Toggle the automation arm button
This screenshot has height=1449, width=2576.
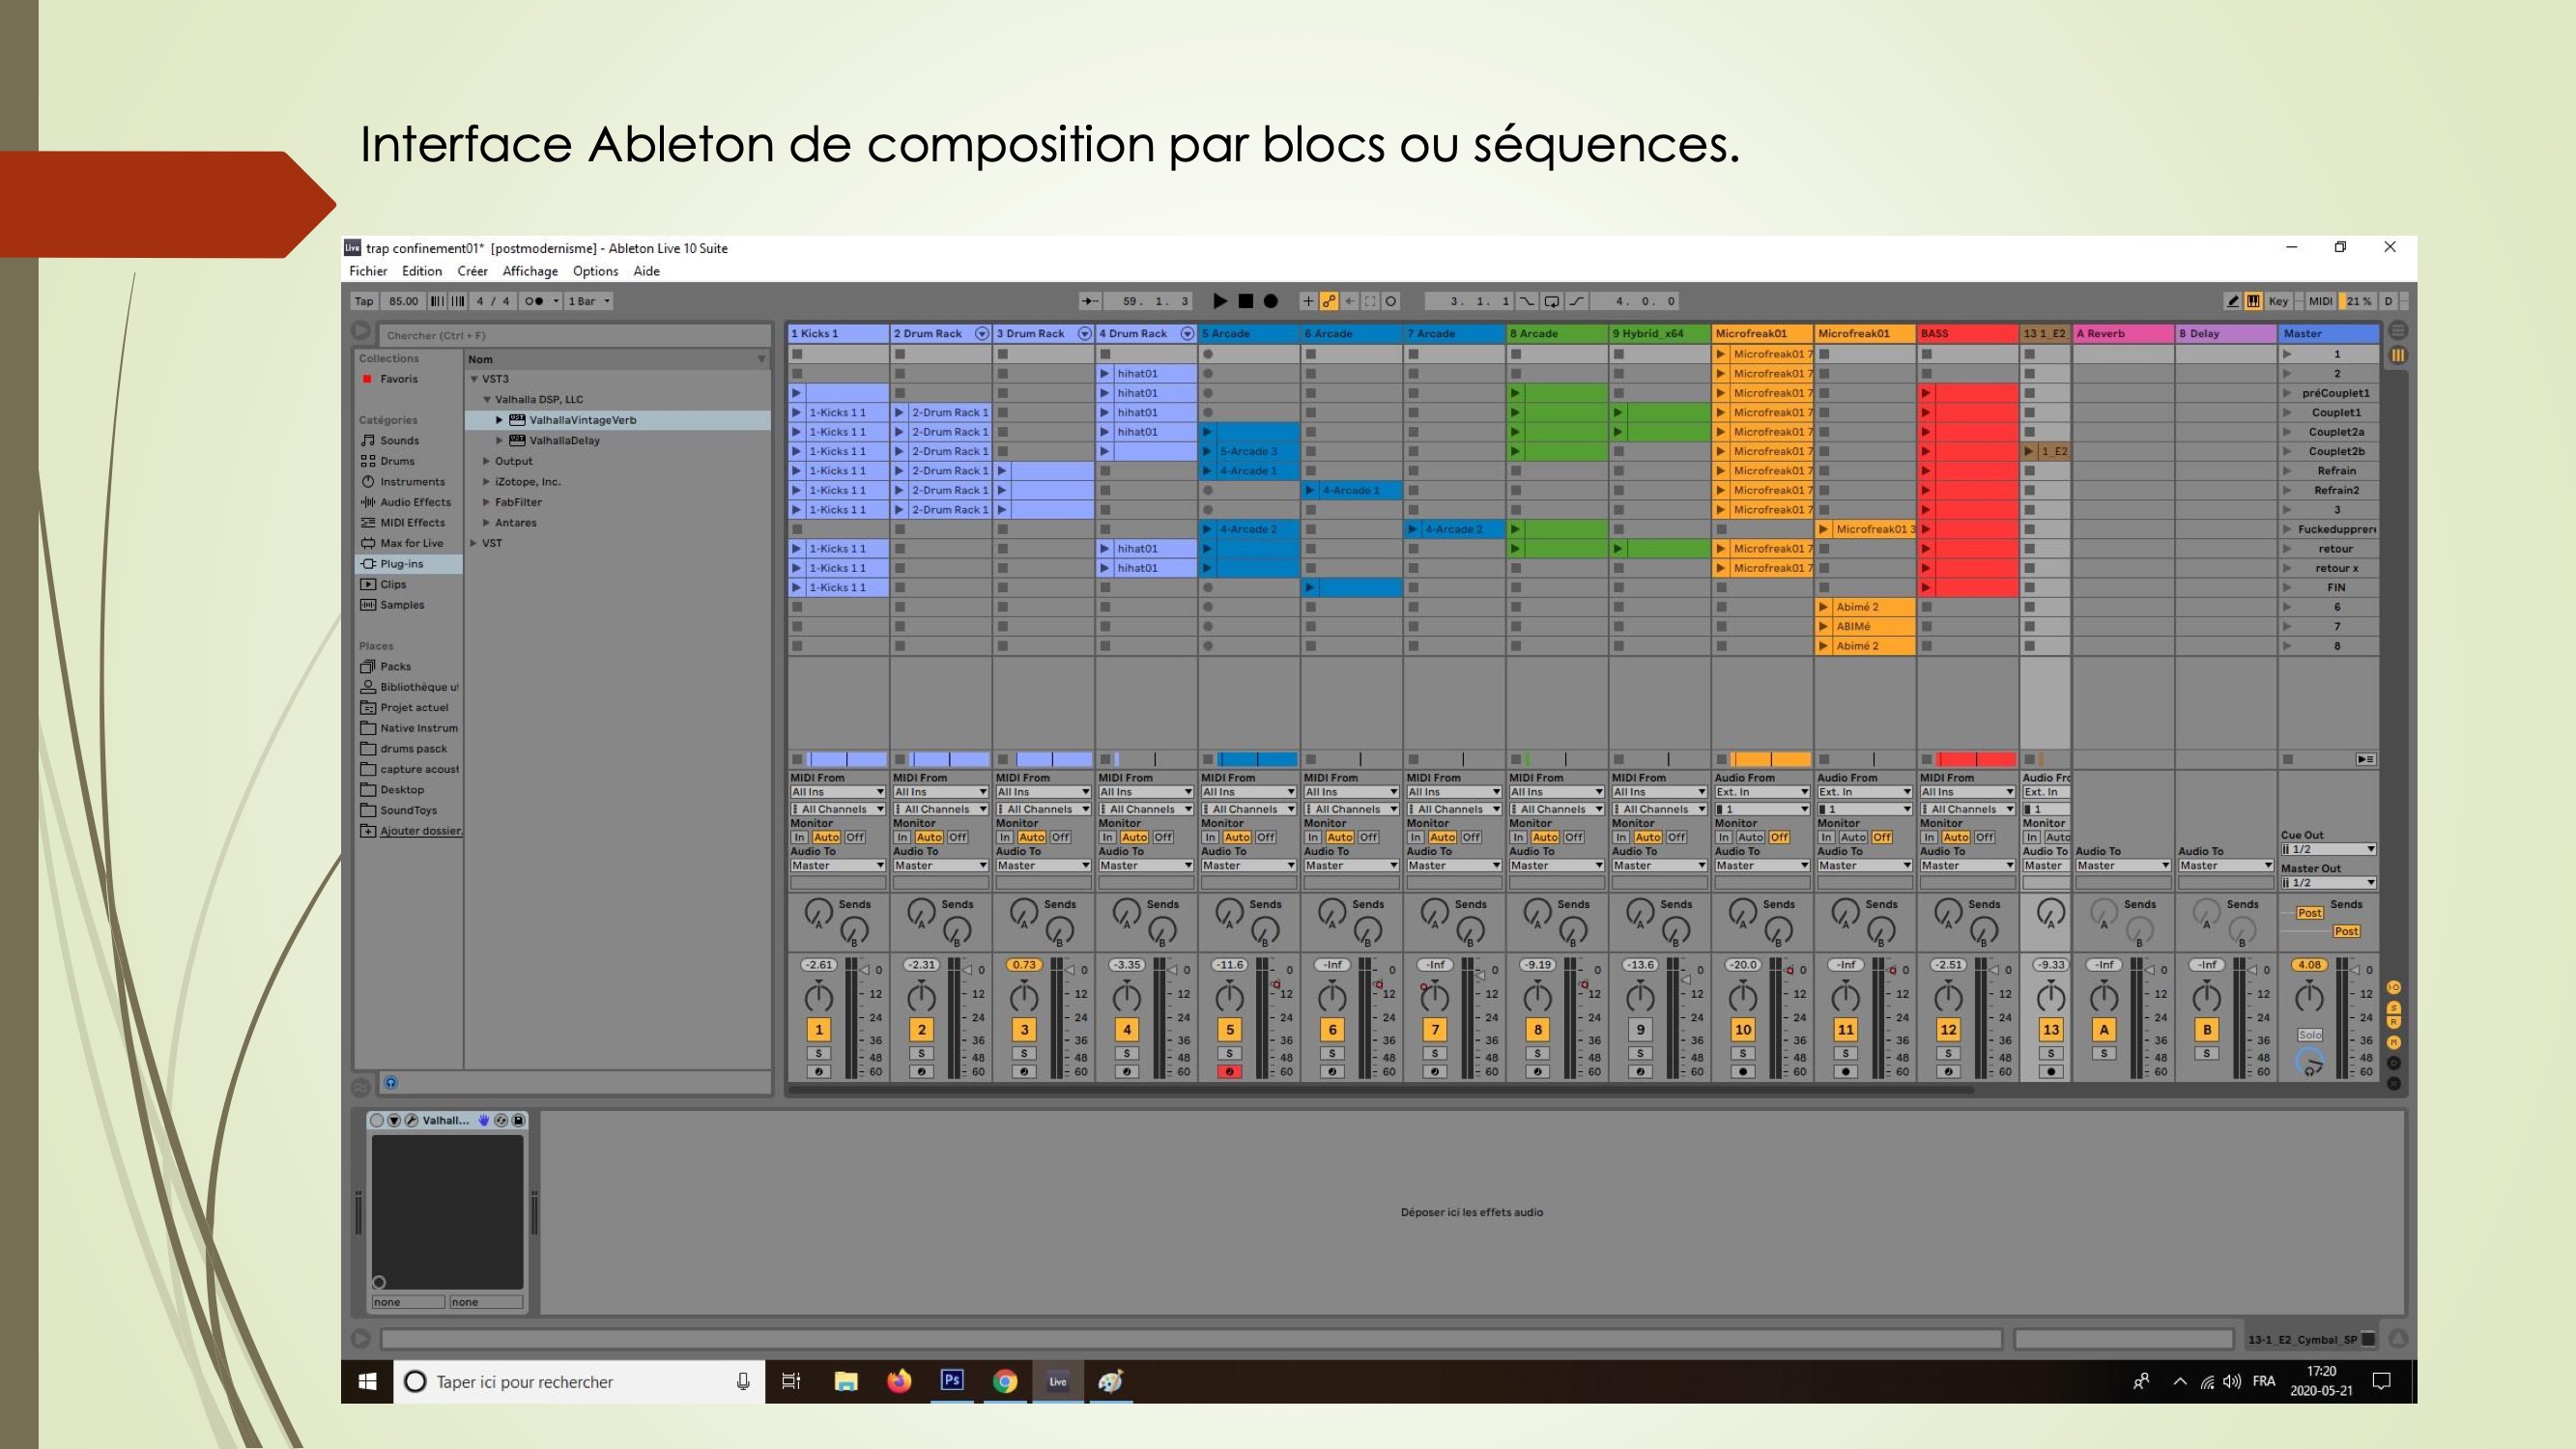[1329, 301]
